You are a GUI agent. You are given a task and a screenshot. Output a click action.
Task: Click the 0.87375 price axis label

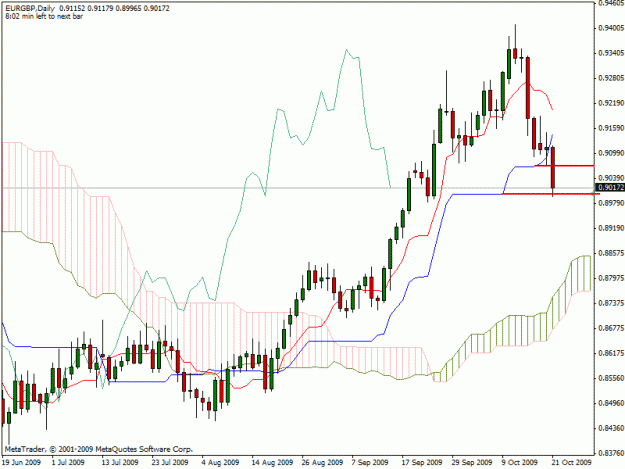pos(611,303)
